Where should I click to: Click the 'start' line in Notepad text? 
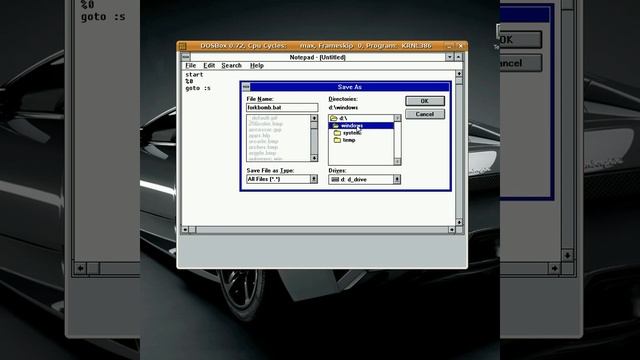pos(194,75)
